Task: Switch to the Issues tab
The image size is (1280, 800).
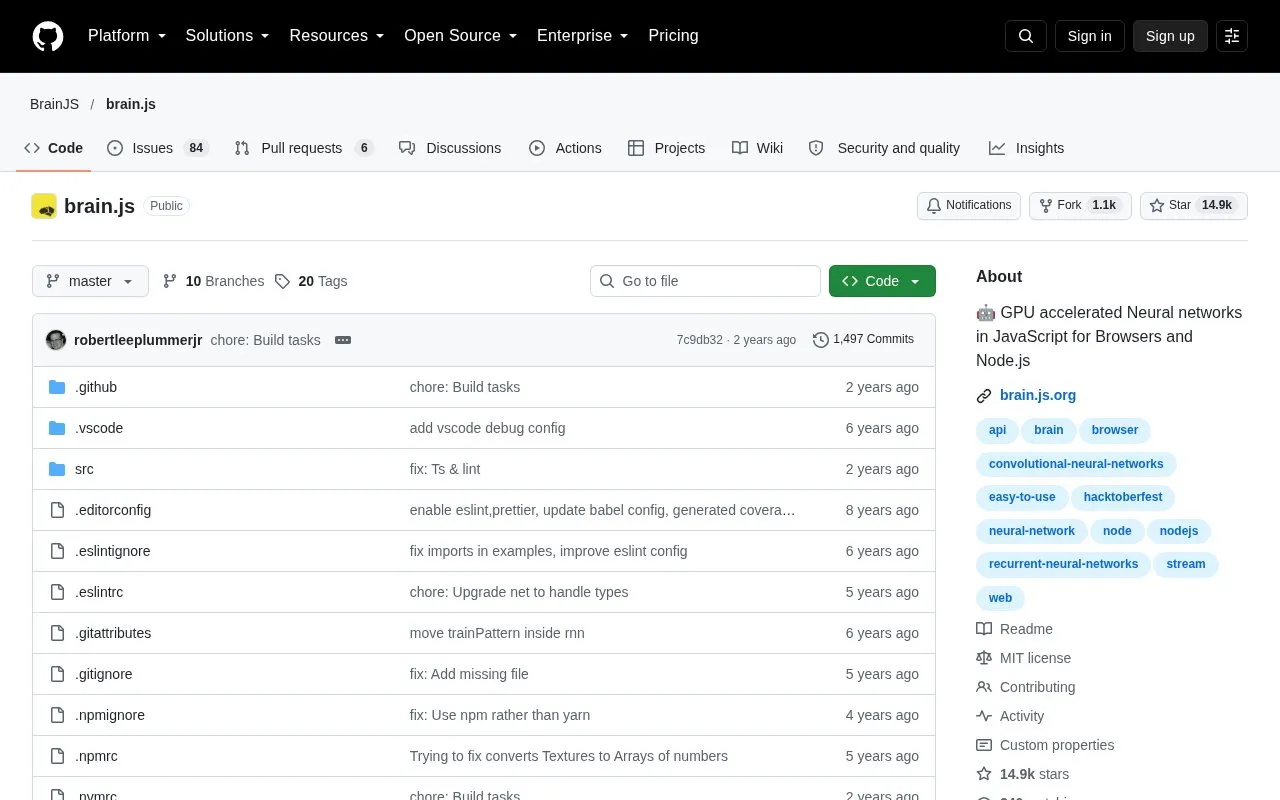Action: [x=157, y=148]
